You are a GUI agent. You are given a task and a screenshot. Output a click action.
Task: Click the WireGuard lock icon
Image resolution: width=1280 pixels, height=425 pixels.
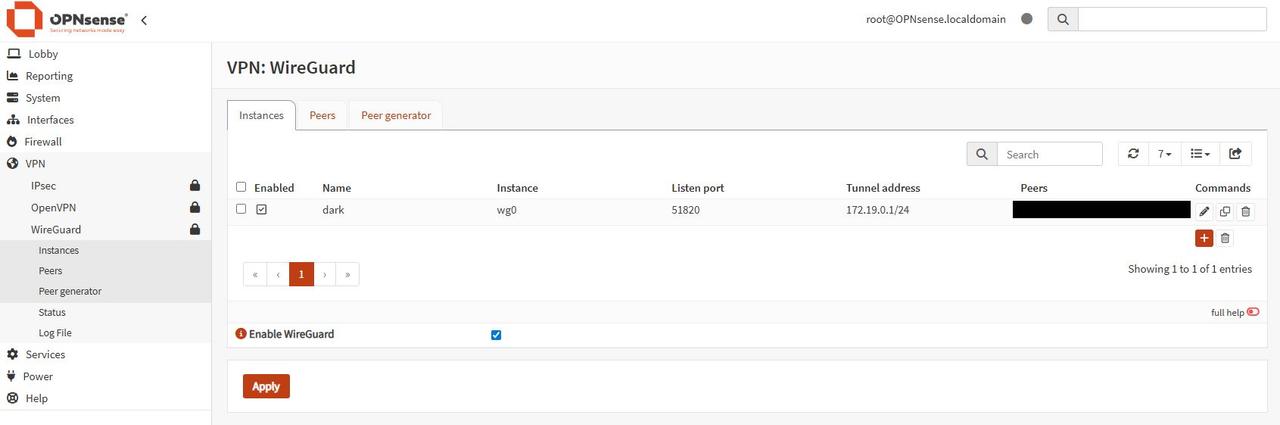(195, 230)
